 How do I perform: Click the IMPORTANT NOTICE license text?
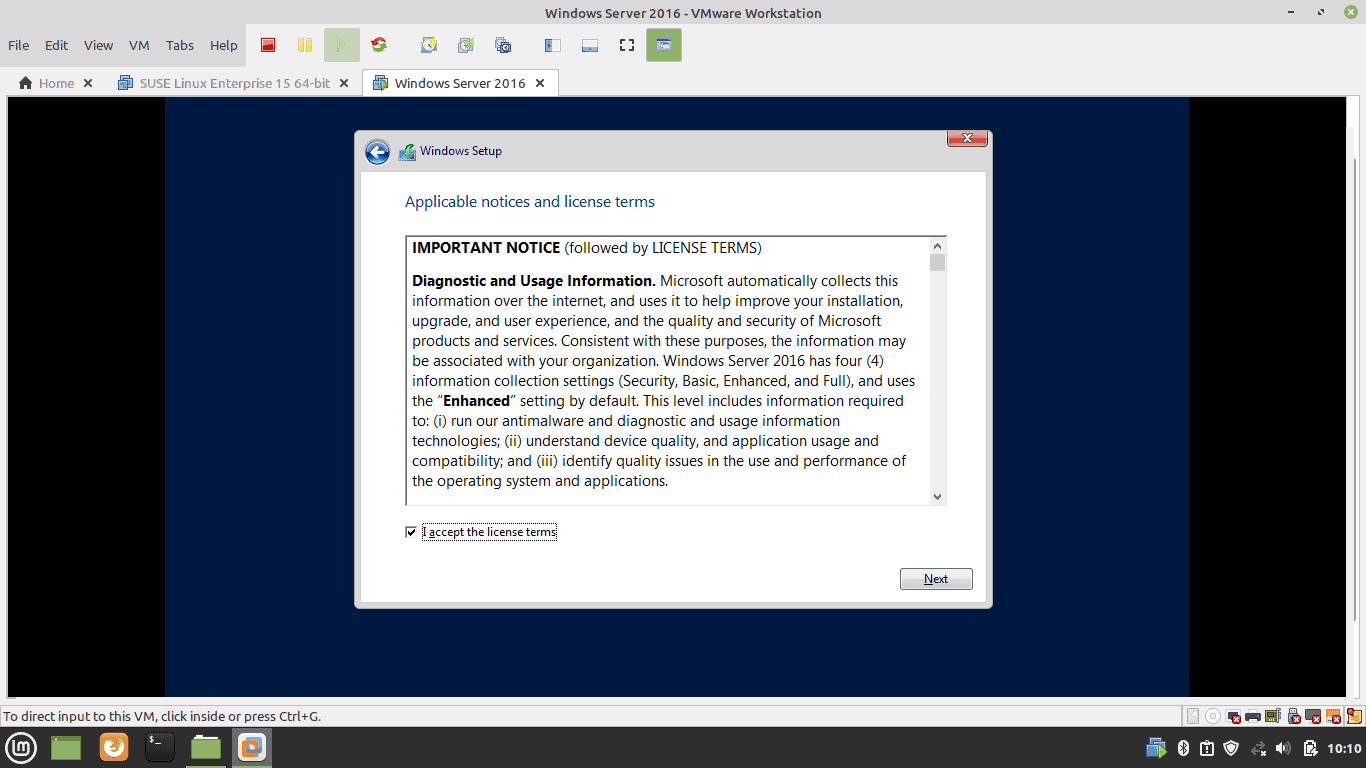coord(486,248)
